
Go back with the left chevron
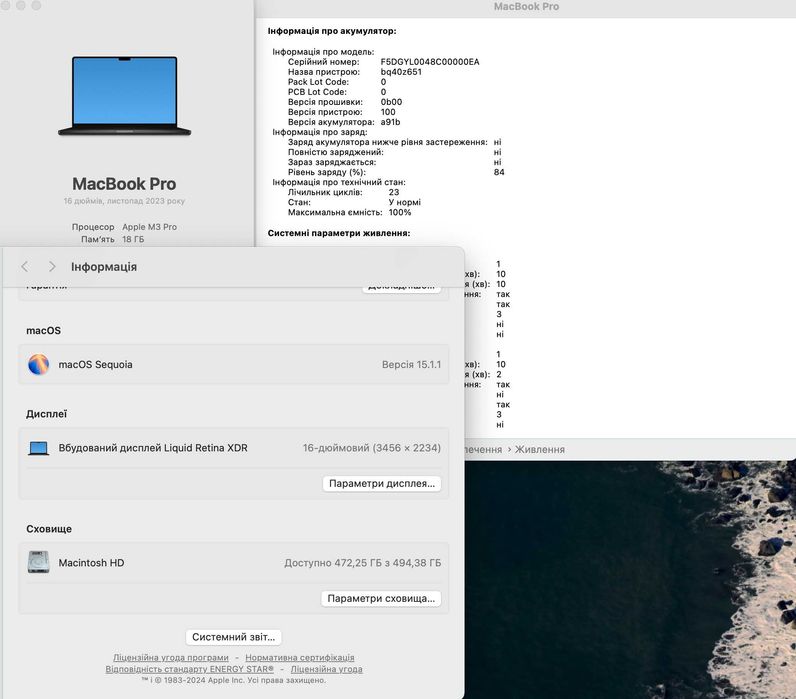click(25, 267)
